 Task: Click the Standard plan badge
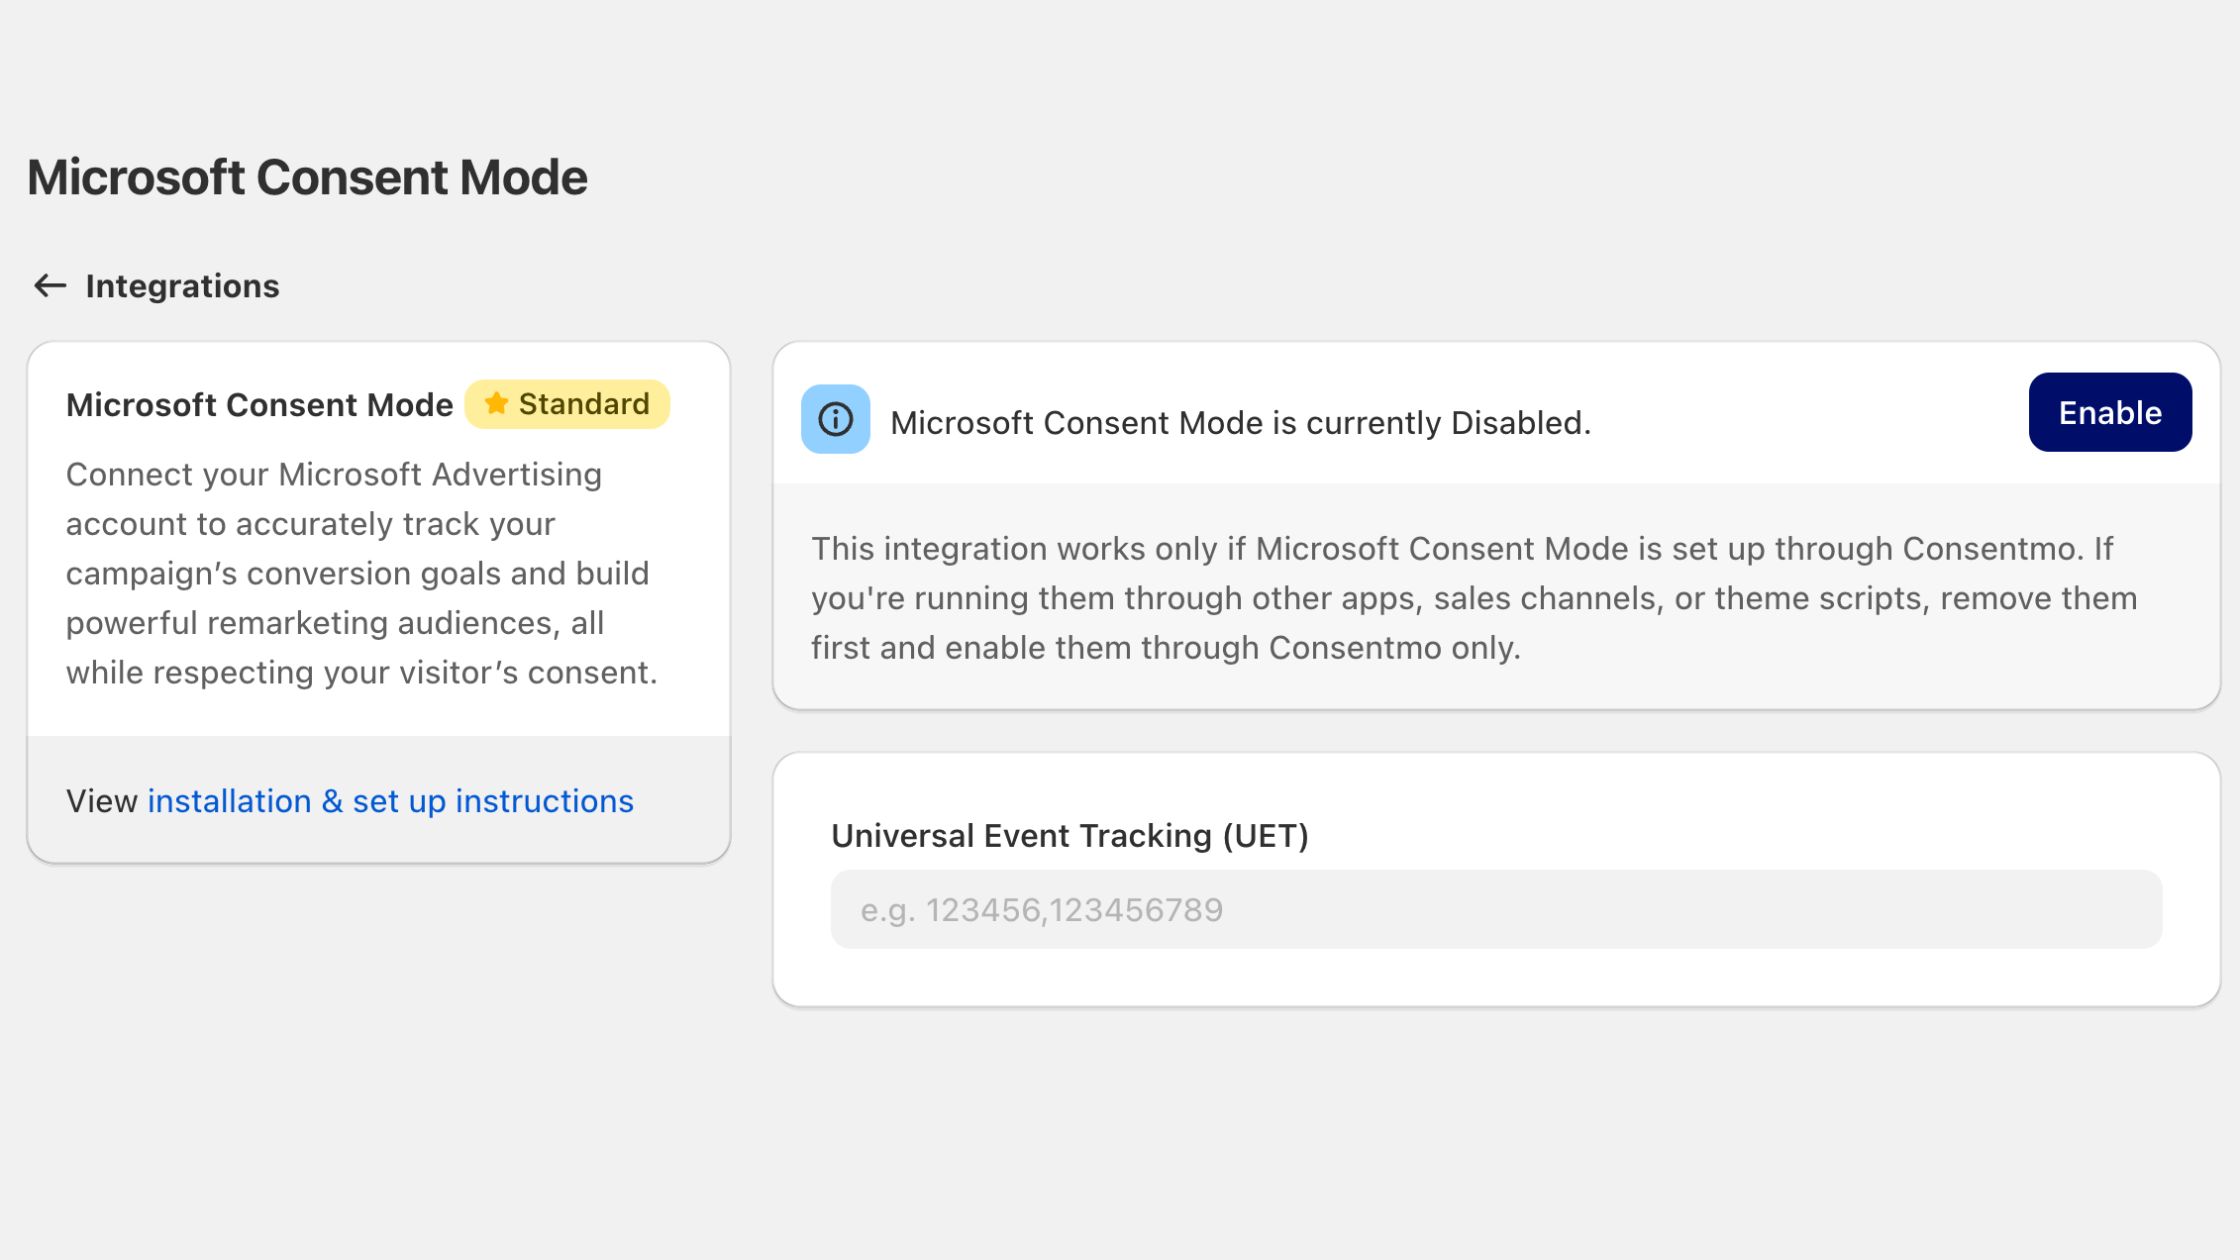567,404
